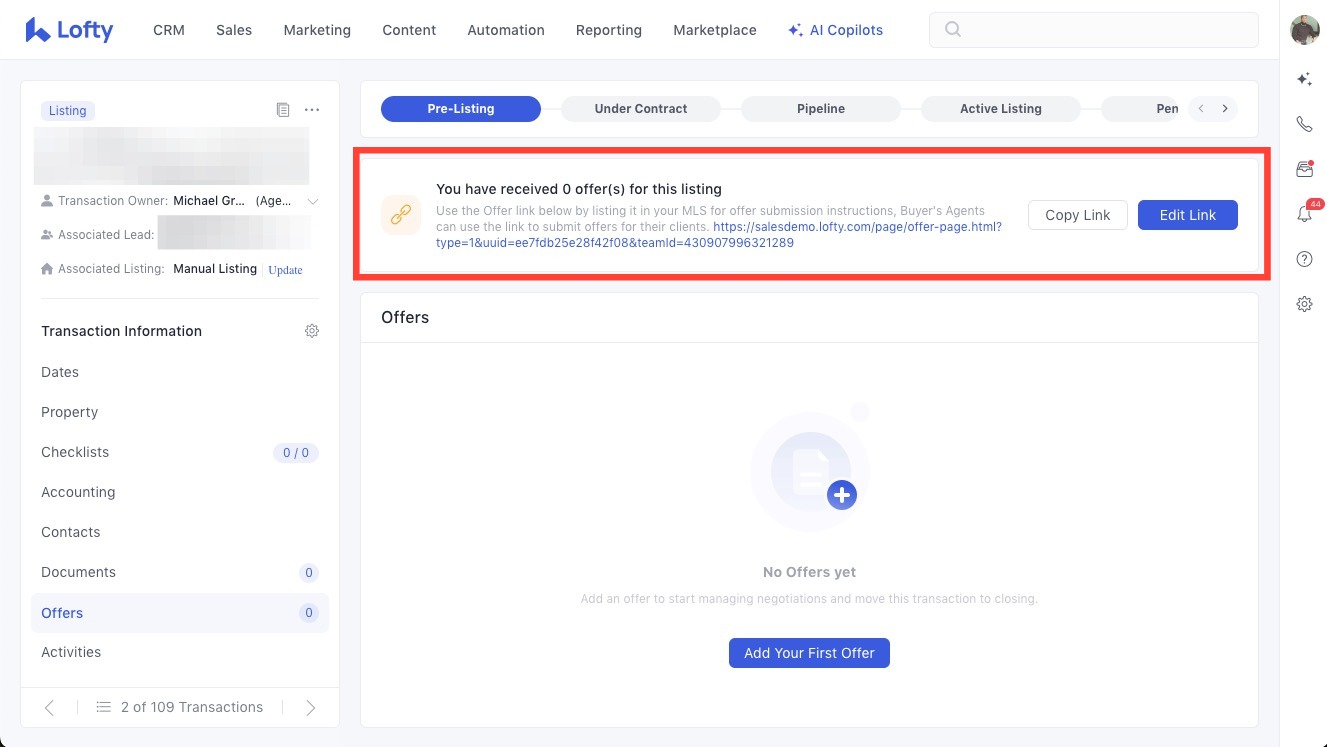The height and width of the screenshot is (747, 1327).
Task: Go to the next transaction arrow
Action: click(310, 707)
